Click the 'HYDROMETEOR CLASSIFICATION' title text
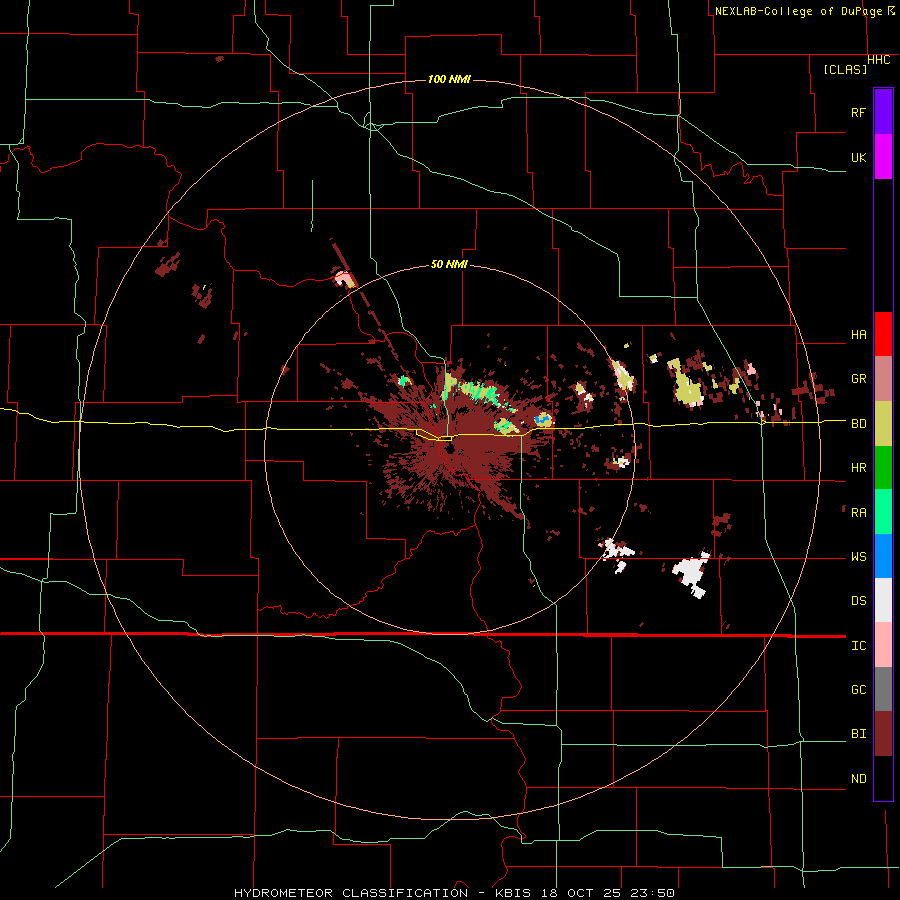The image size is (900, 900). point(351,893)
